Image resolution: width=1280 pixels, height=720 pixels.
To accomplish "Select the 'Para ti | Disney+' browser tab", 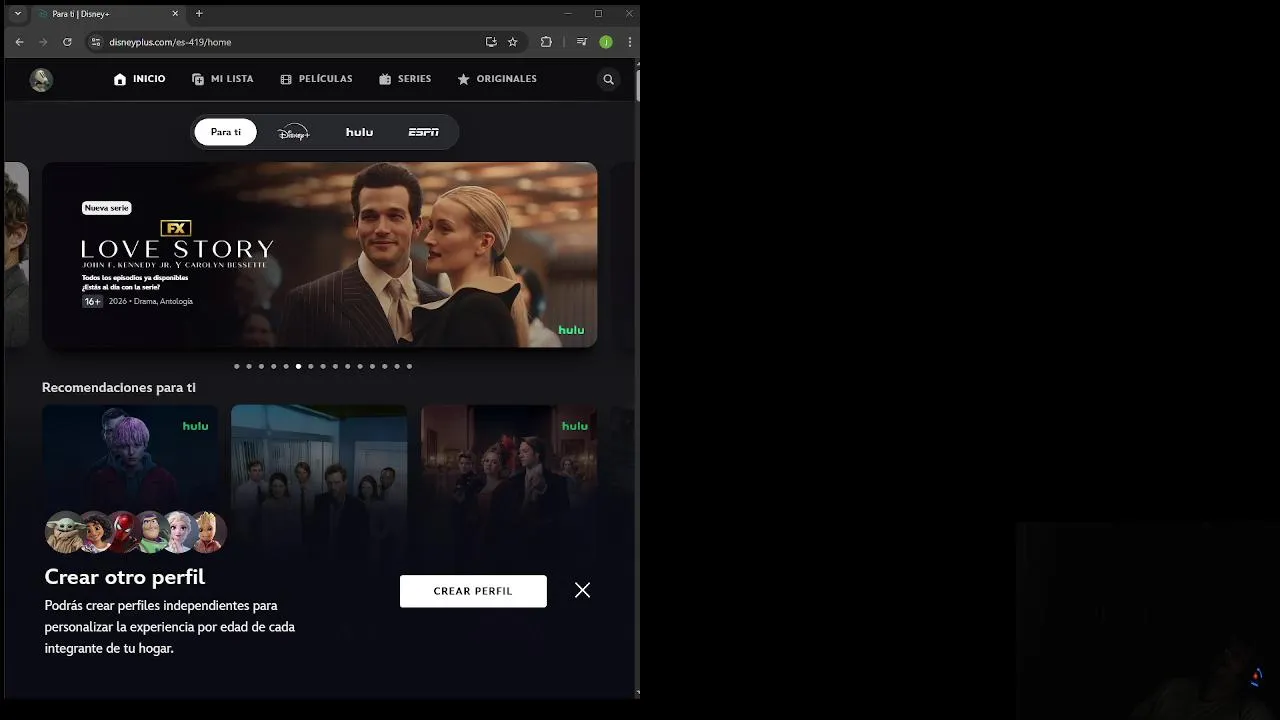I will tap(107, 14).
